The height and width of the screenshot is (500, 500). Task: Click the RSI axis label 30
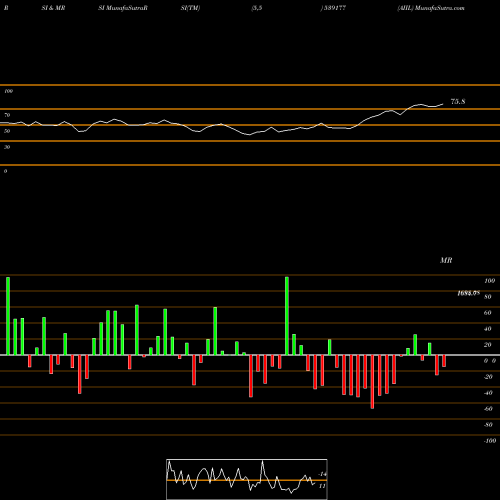(7, 147)
